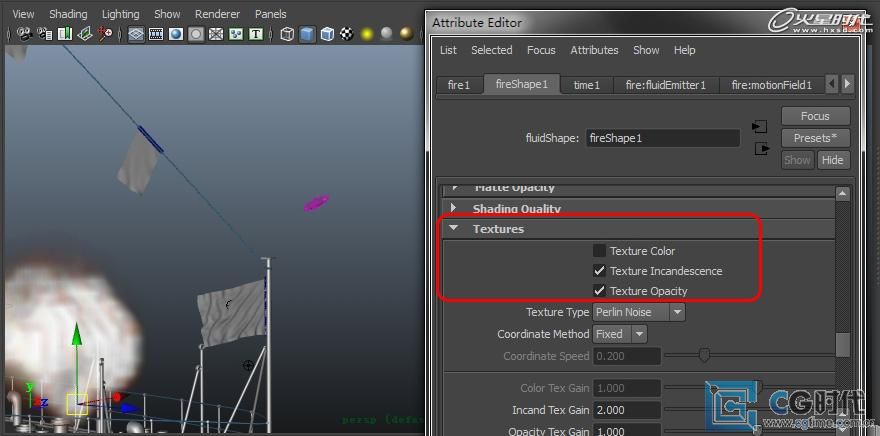Click the Select Camera icon in the viewport toolbar
This screenshot has height=436, width=880.
click(24, 34)
